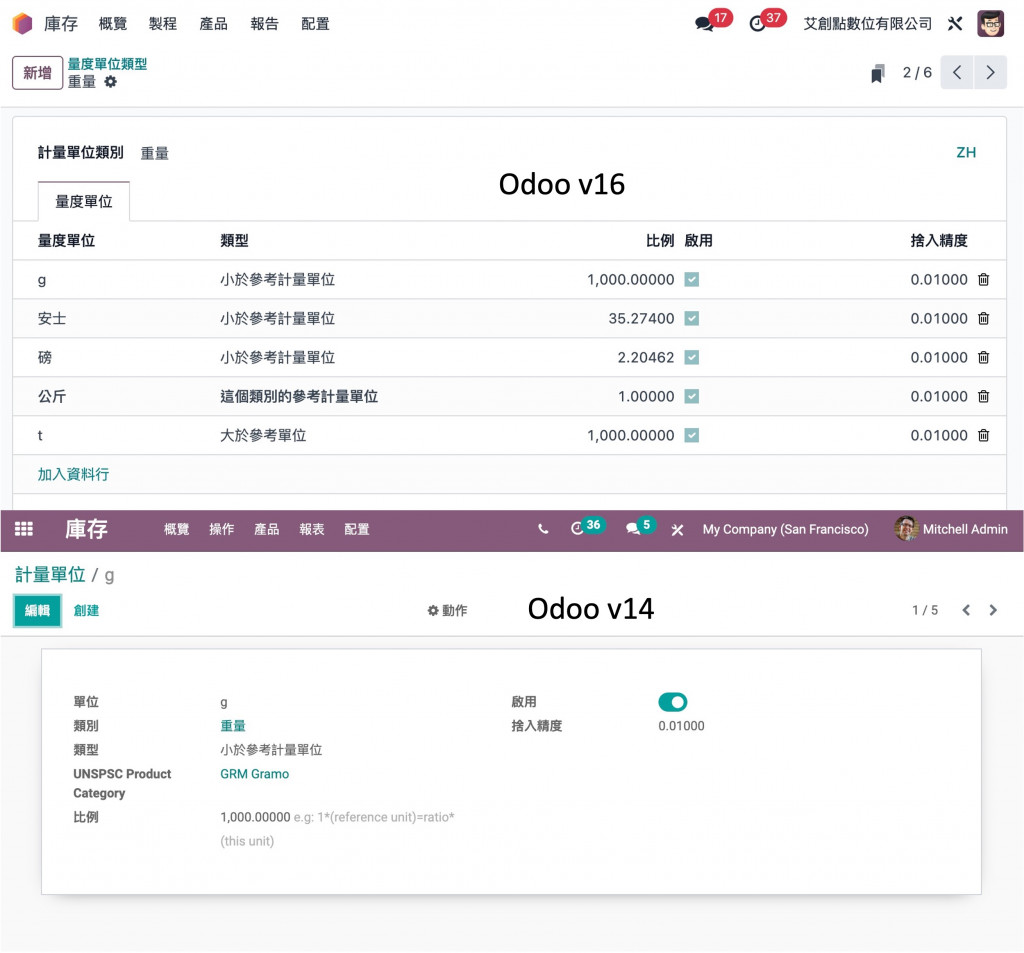Open the v16 messages chat icon
1024x953 pixels.
704,24
